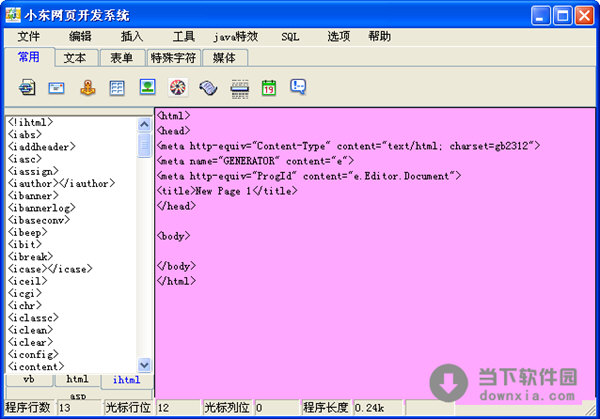The width and height of the screenshot is (600, 419).
Task: Select <ibreak> in the tag list
Action: pyautogui.click(x=31, y=257)
